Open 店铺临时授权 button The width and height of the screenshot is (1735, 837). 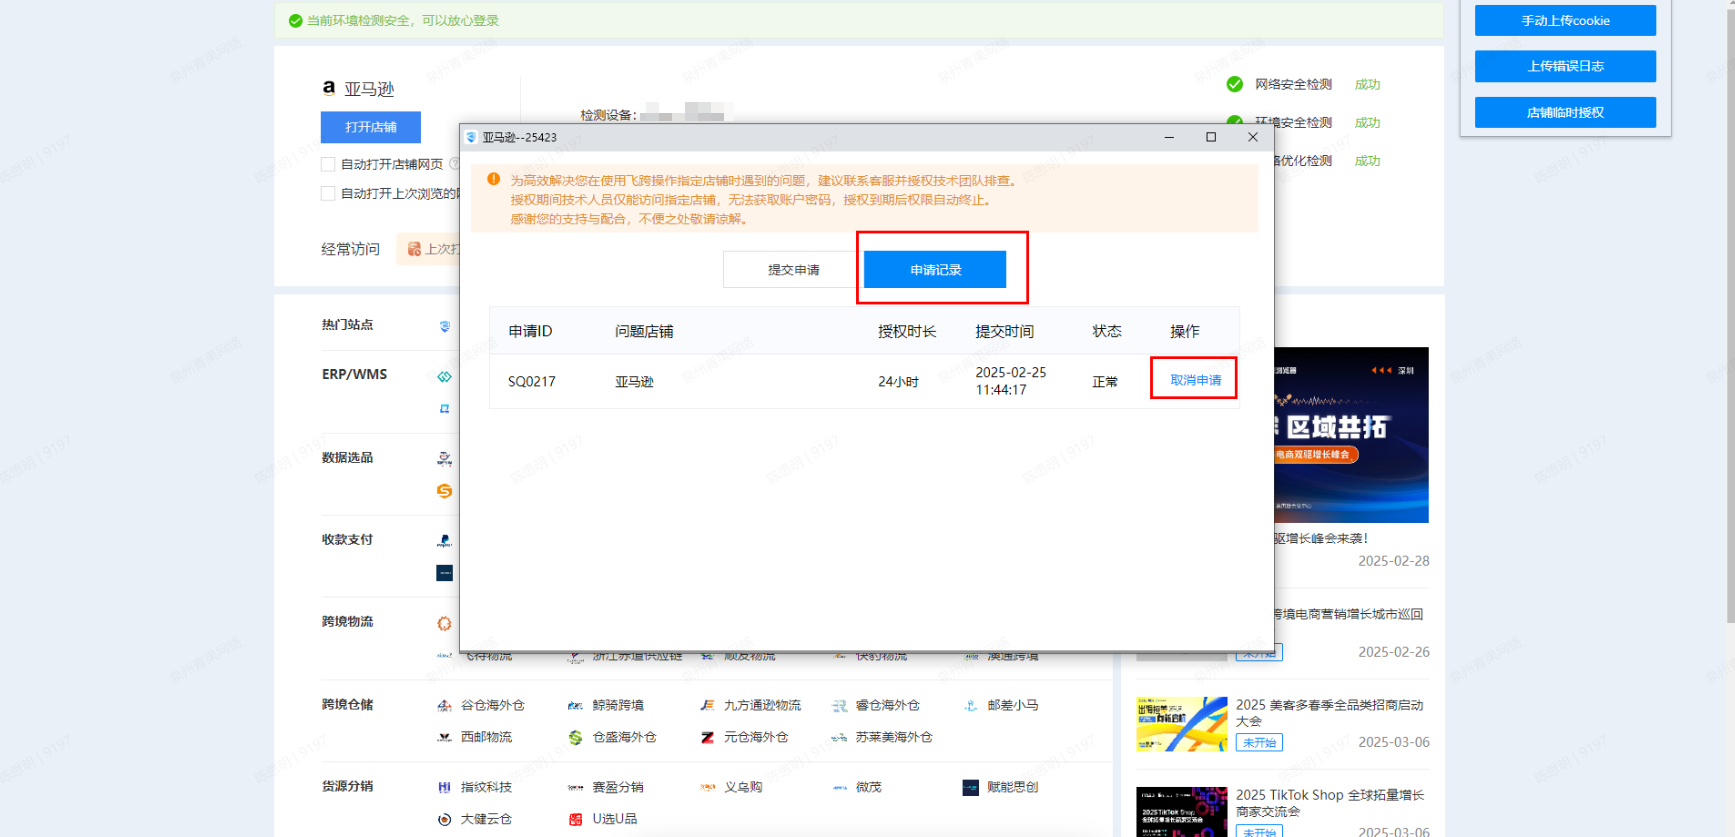1565,113
